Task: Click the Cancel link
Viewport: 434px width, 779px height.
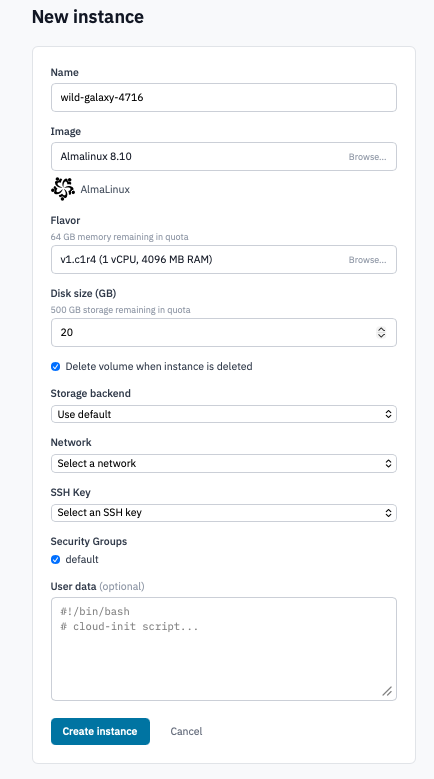Action: coord(186,731)
